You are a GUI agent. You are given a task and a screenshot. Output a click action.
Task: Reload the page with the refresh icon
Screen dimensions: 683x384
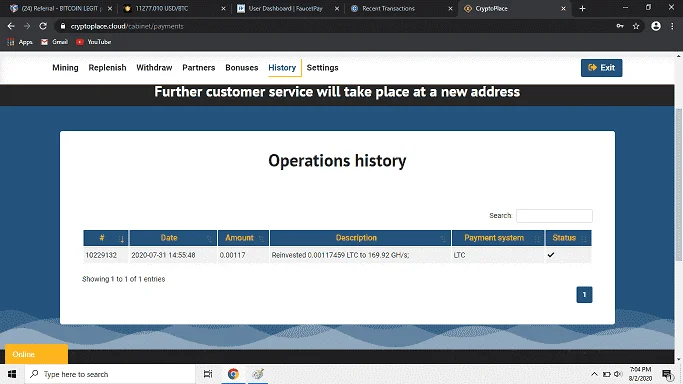43,26
